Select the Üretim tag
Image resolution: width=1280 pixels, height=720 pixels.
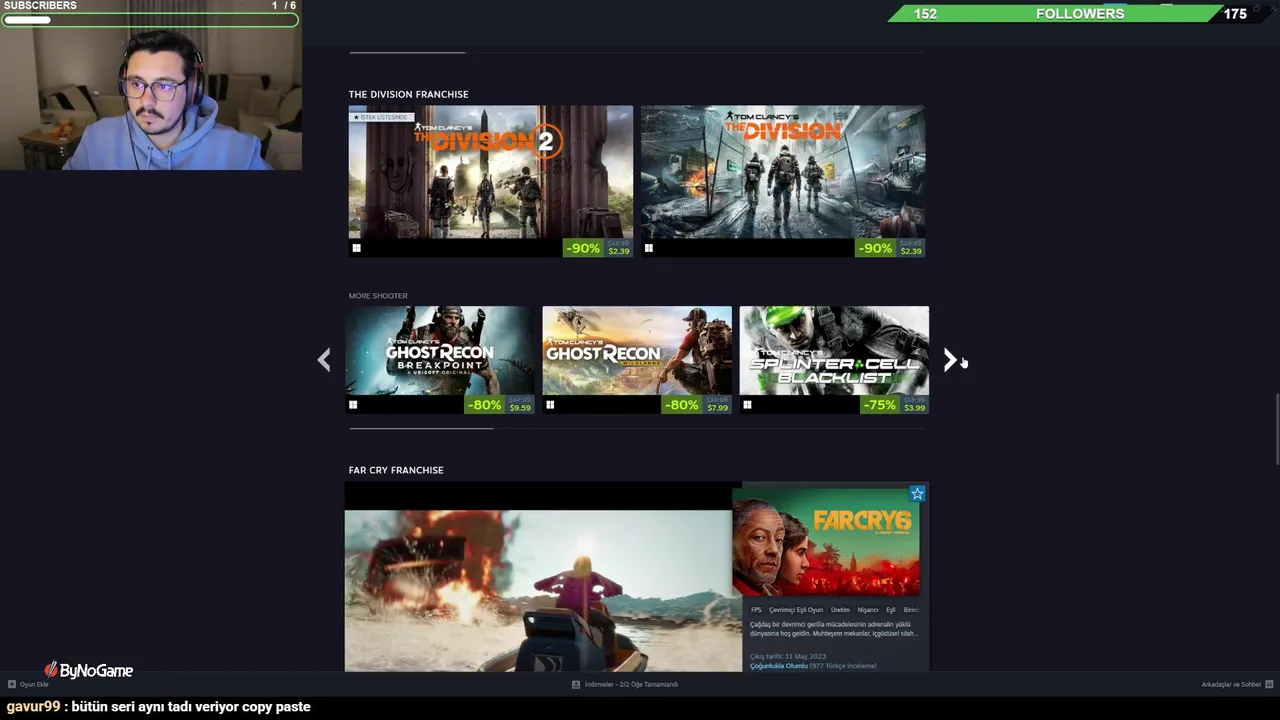(x=840, y=610)
